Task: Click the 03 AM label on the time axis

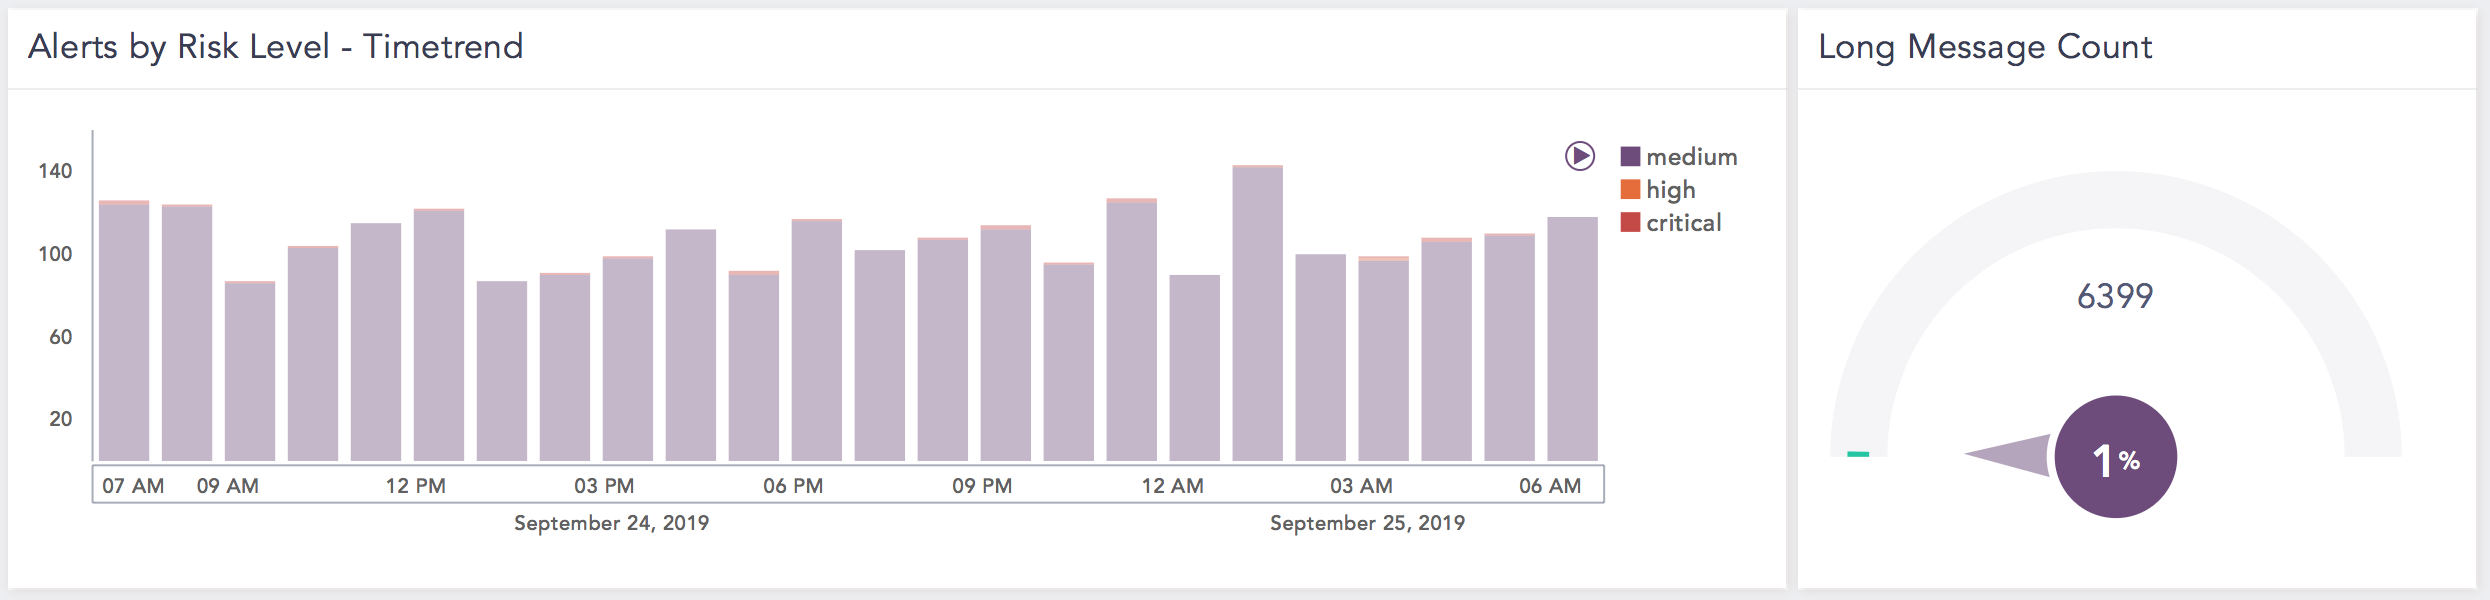Action: click(x=1360, y=486)
